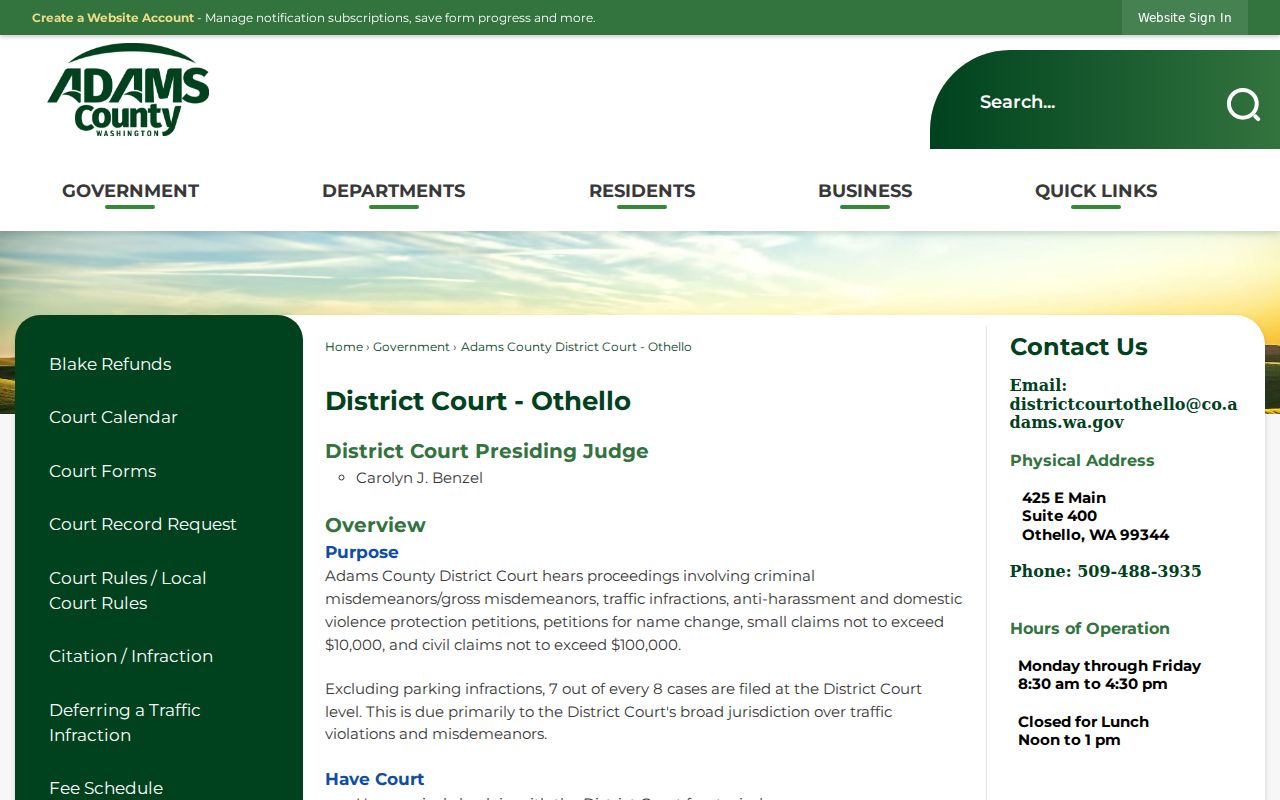Click the District Court Presiding Judge heading
This screenshot has width=1280, height=800.
coord(487,451)
